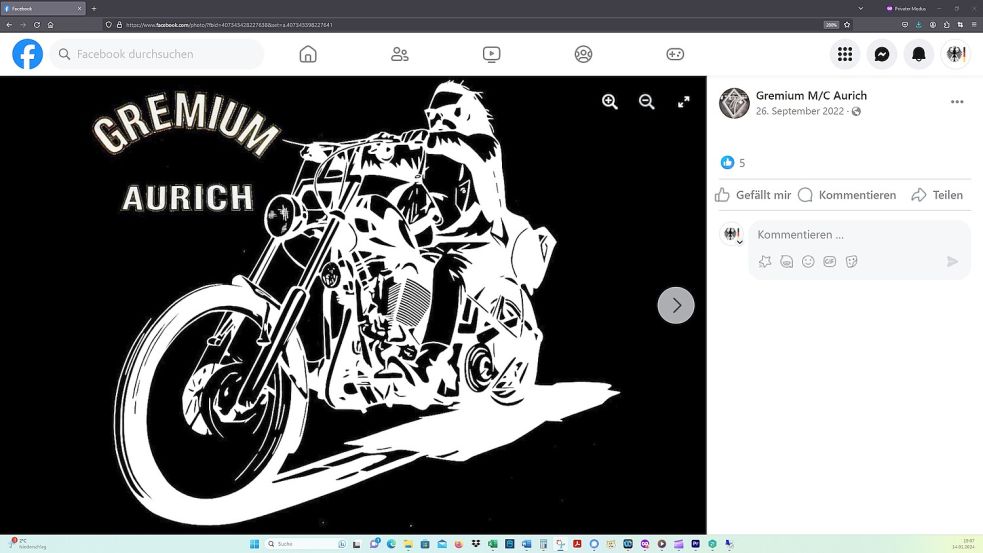Screen dimensions: 983x553
Task: Click the Gremium M/C Aurich avatar
Action: (734, 103)
